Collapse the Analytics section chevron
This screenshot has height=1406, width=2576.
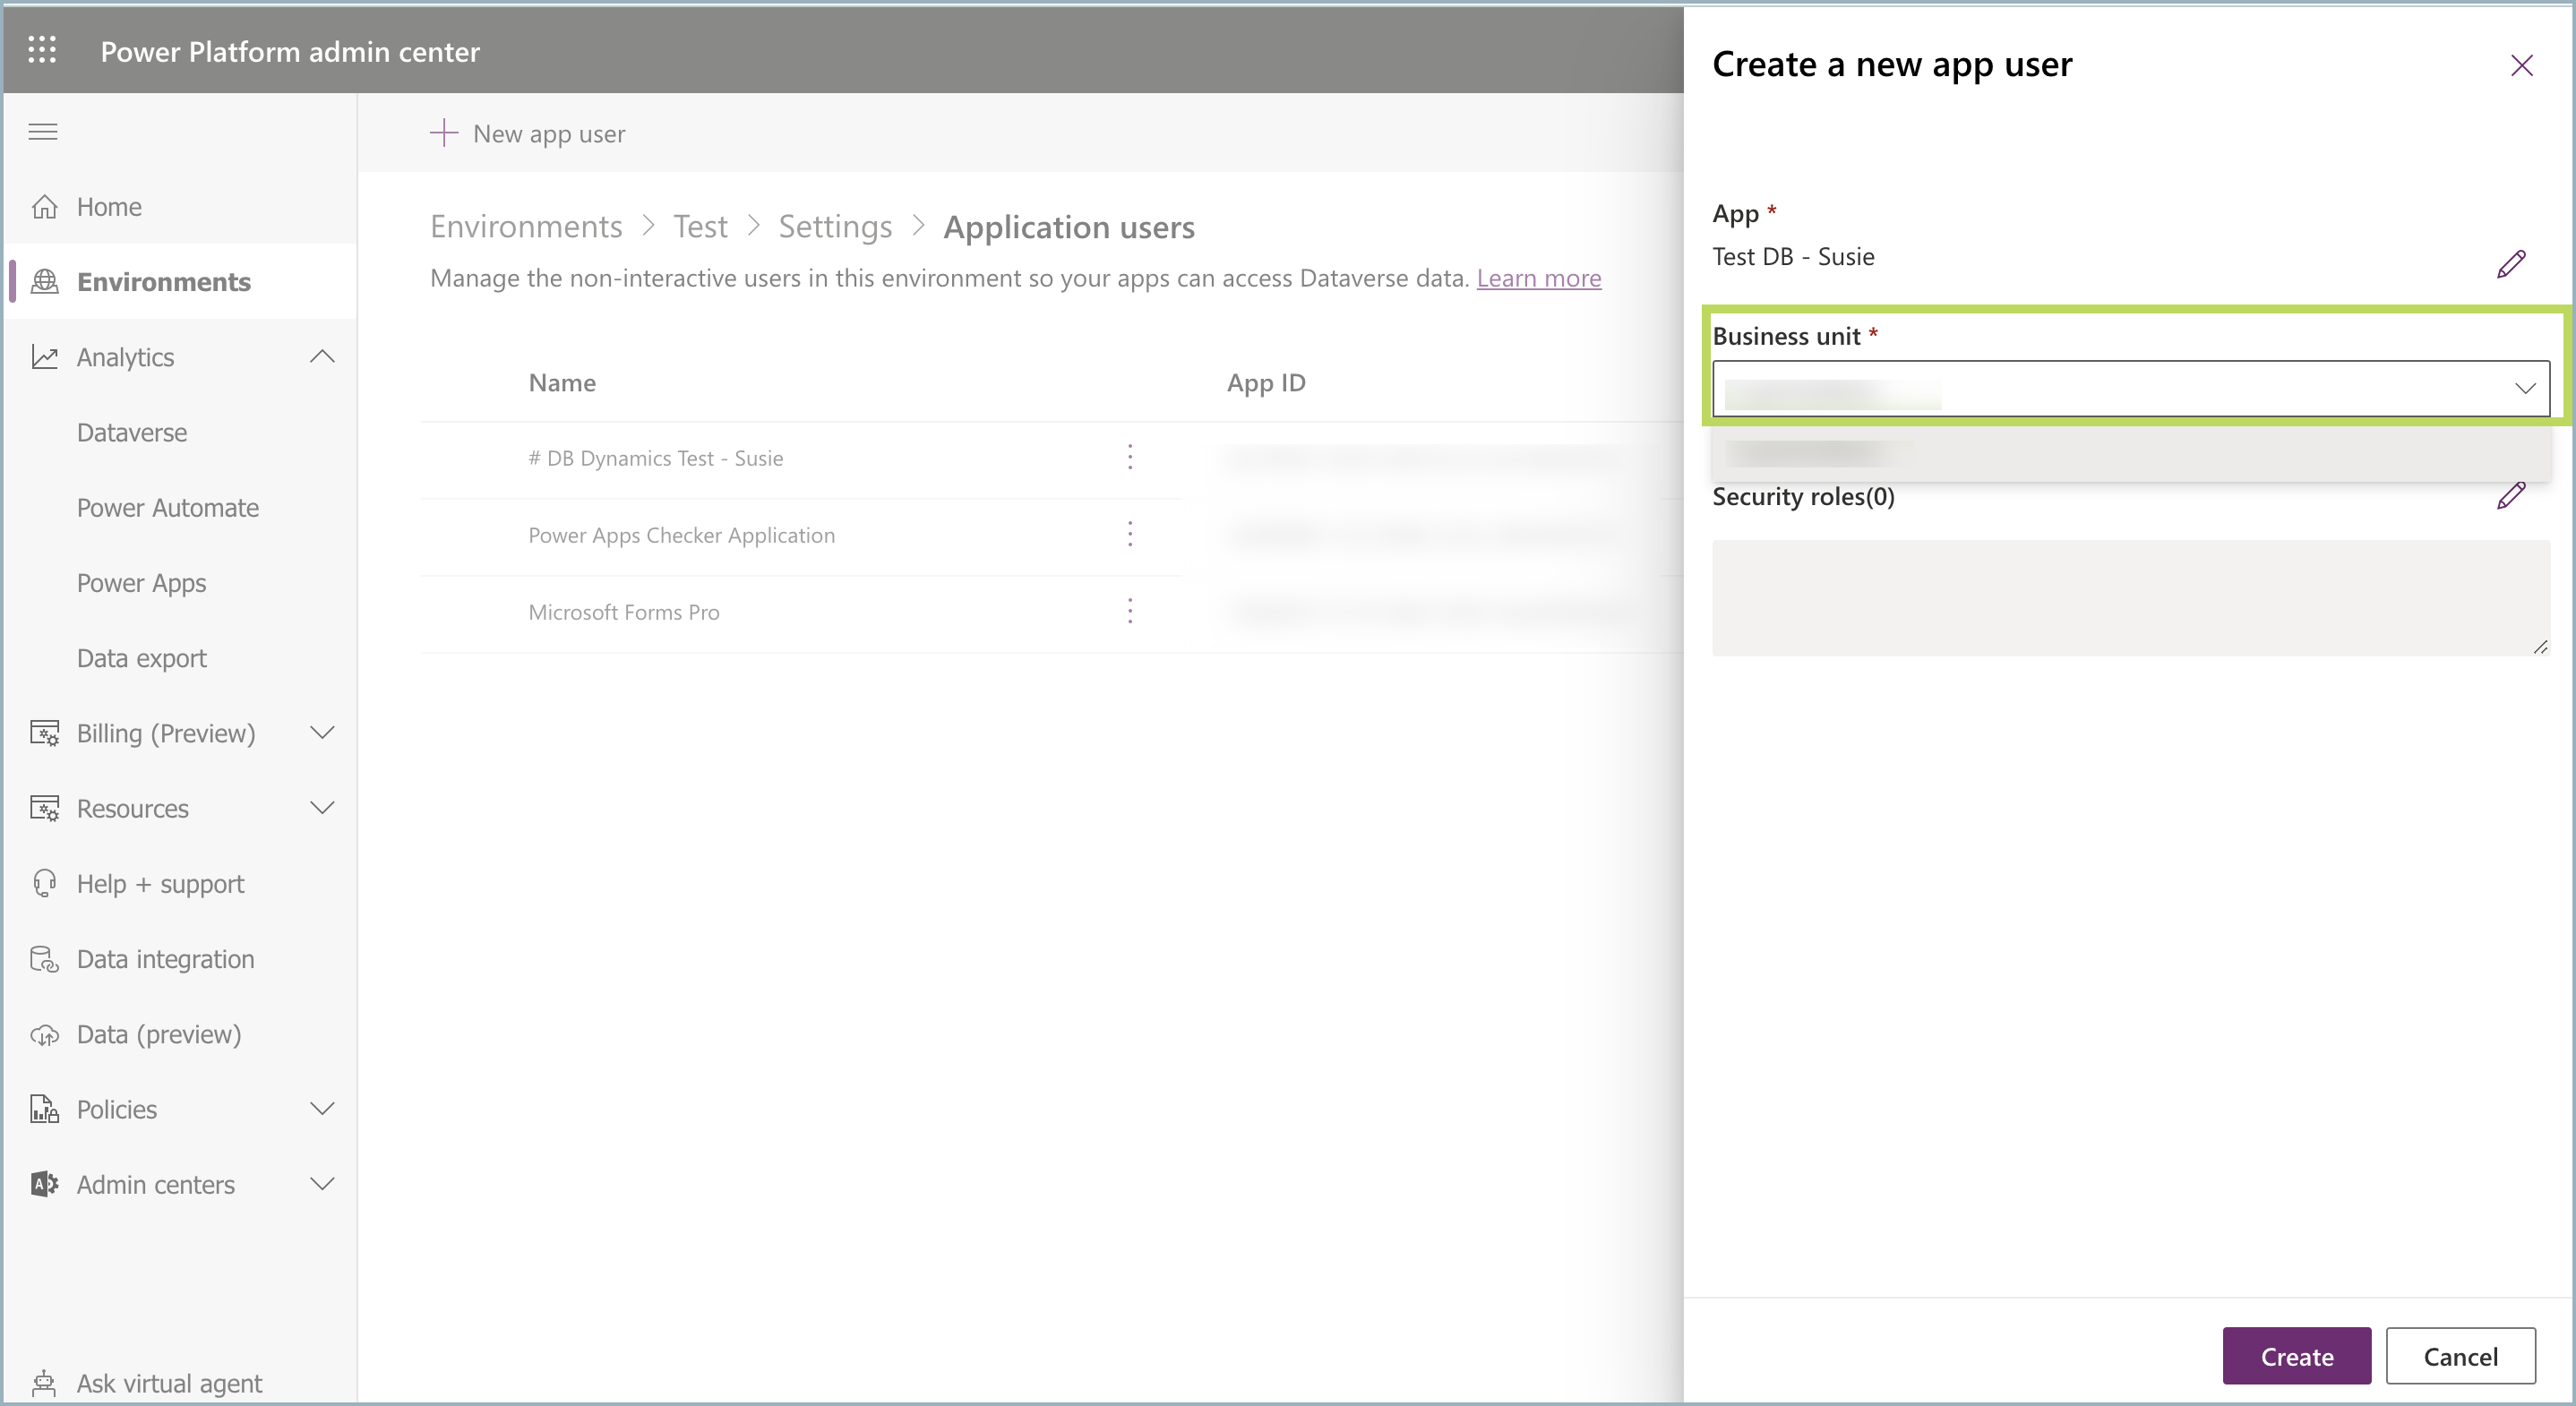(x=322, y=357)
